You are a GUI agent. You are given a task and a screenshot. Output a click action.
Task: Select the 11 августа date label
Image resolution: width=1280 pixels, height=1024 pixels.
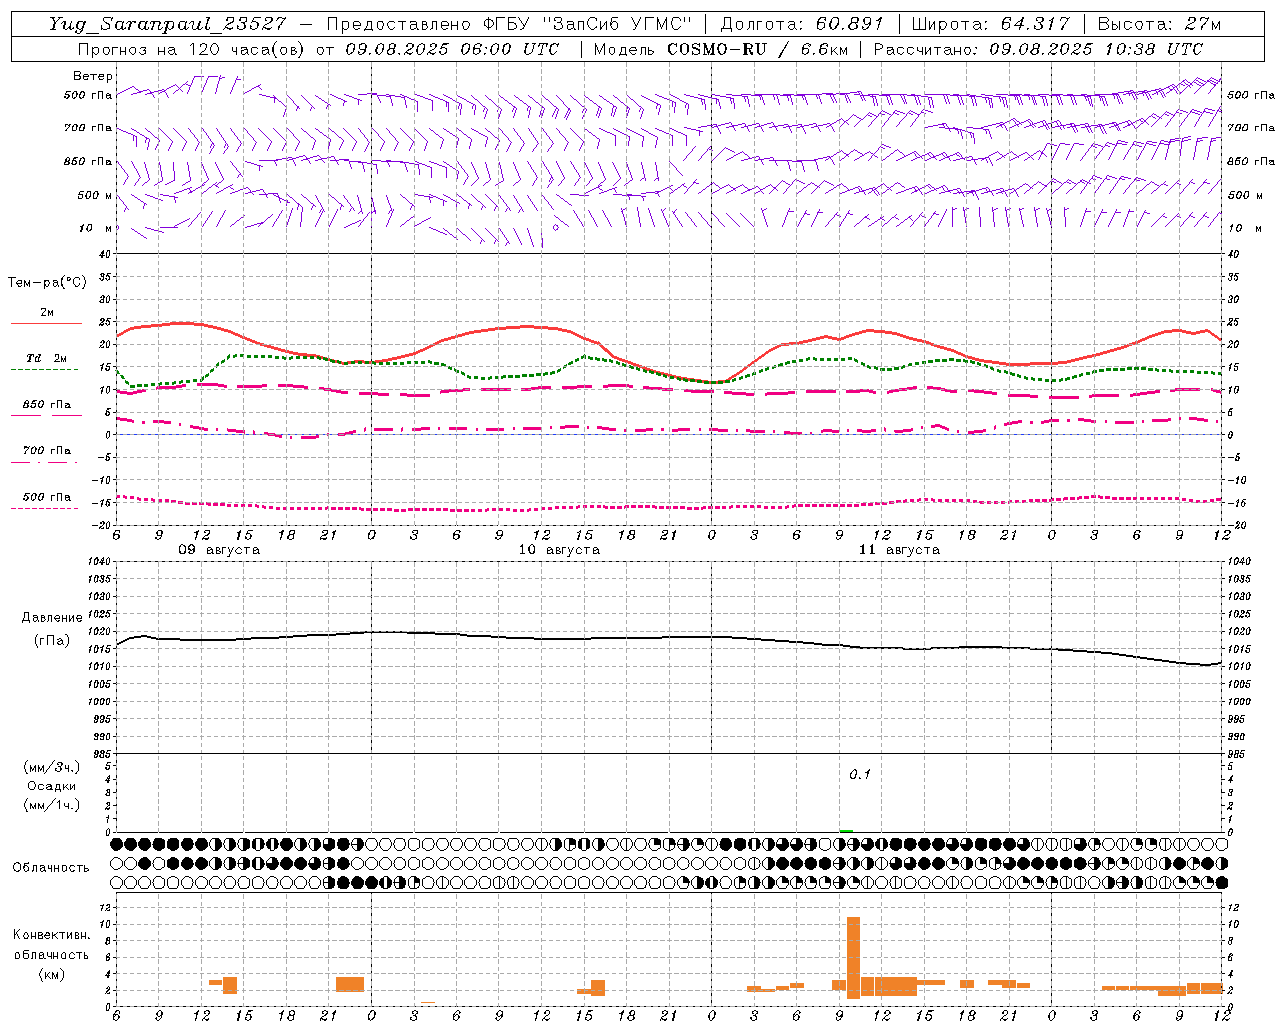coord(899,550)
